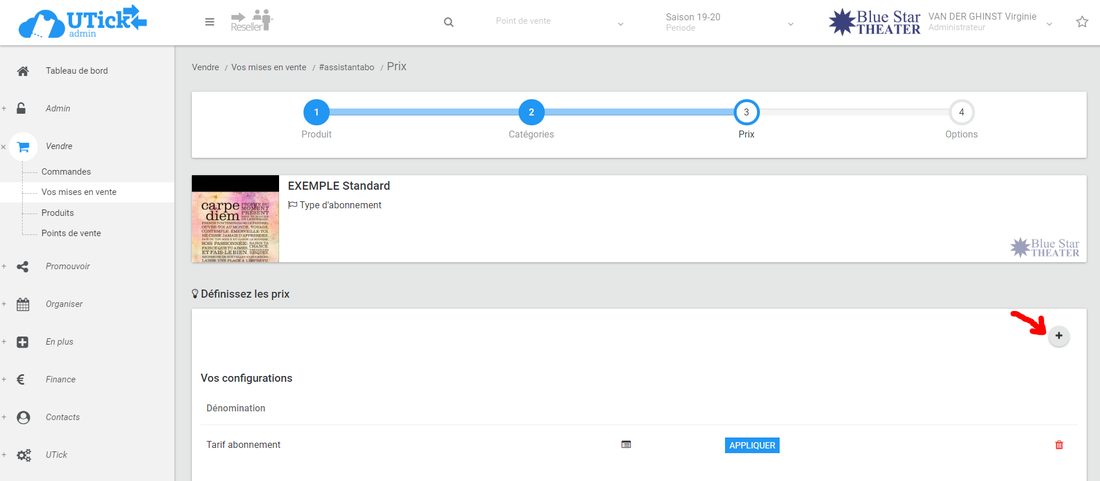Click the Reseller icon in top bar
Screen dimensions: 1100x481
(251, 22)
